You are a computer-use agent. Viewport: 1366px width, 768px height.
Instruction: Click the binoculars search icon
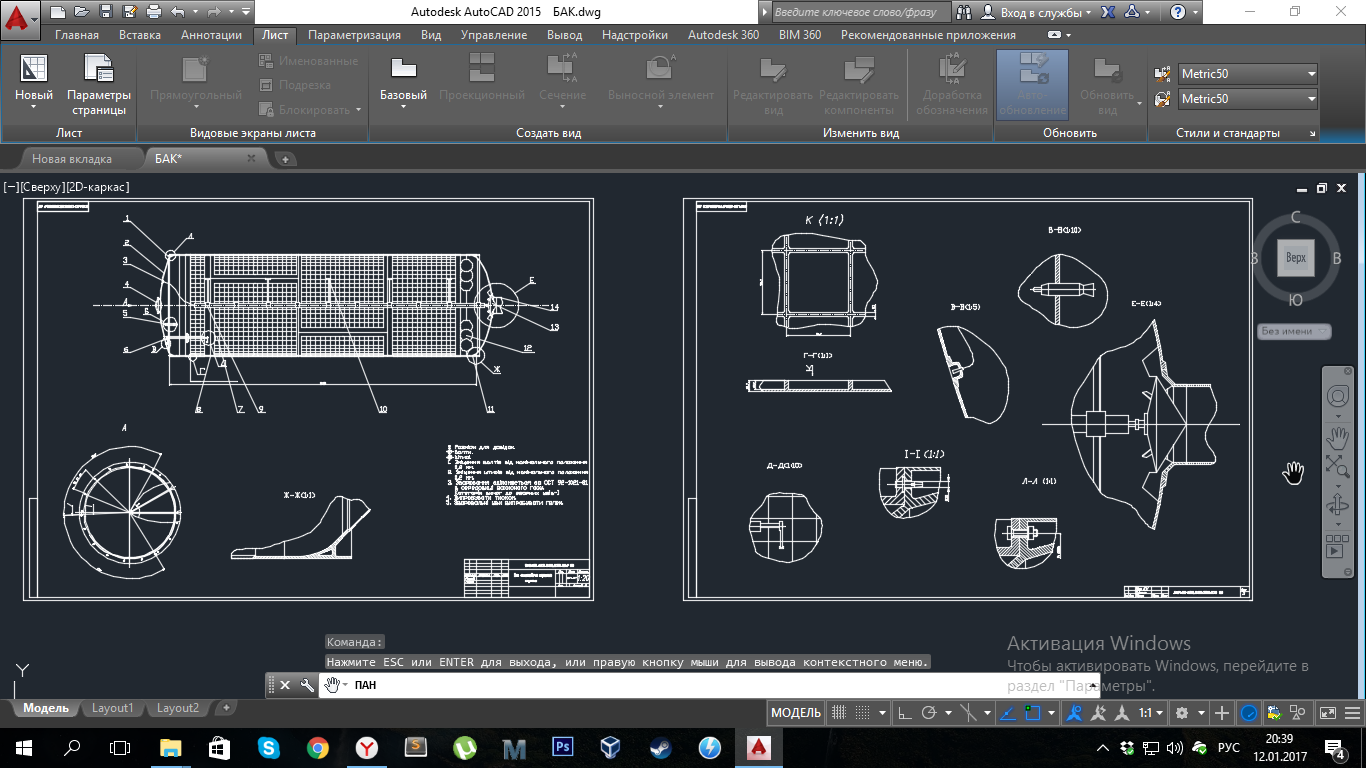coord(964,12)
